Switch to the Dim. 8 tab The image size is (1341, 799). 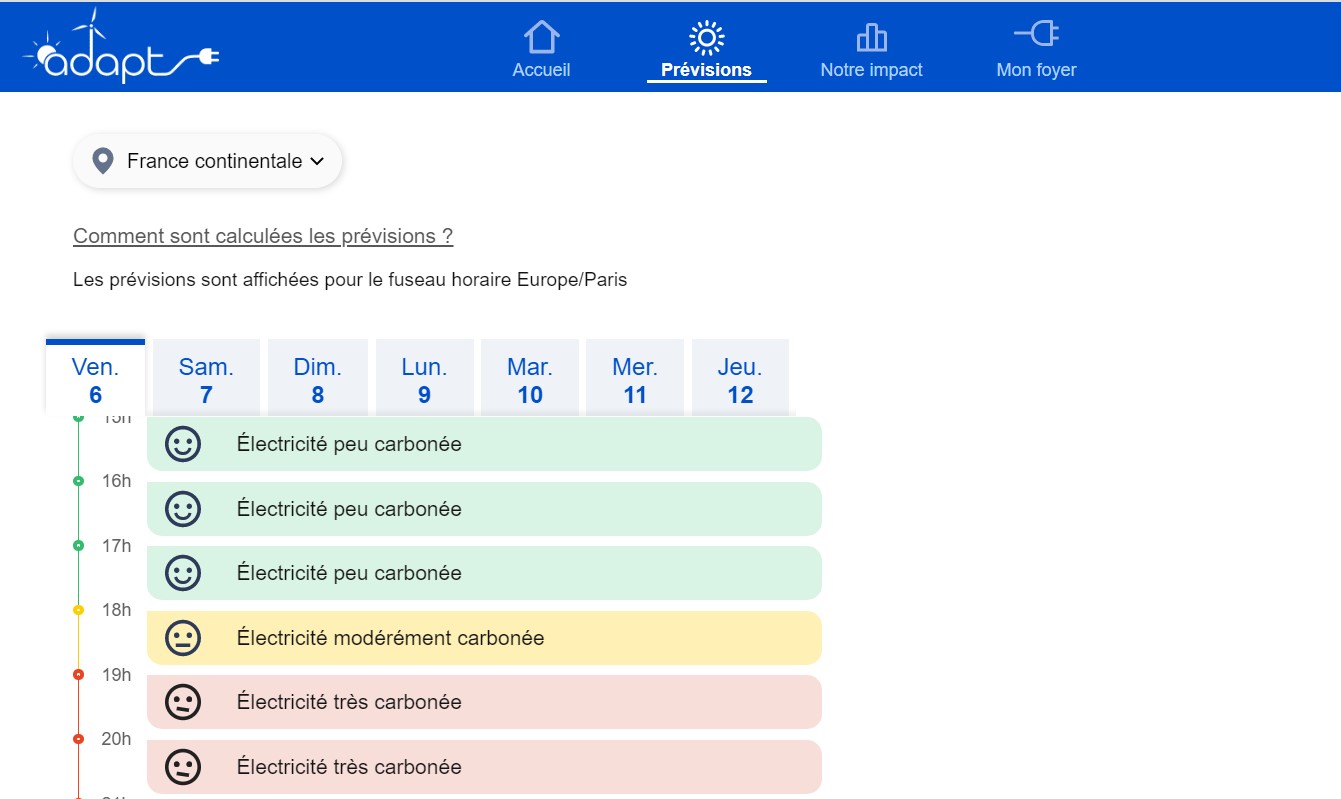point(317,380)
